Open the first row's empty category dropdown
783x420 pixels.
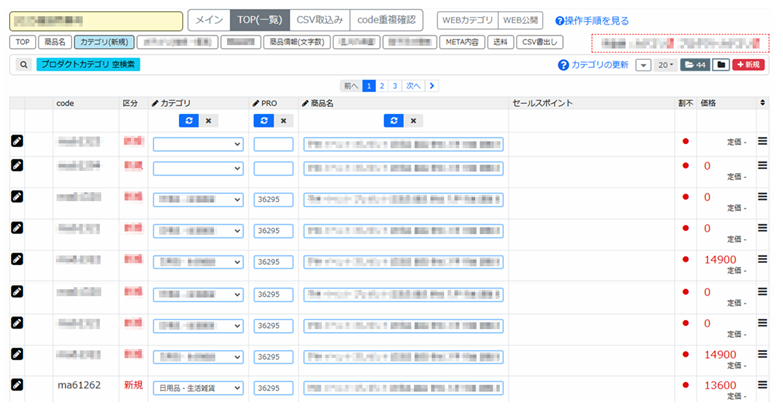[198, 144]
